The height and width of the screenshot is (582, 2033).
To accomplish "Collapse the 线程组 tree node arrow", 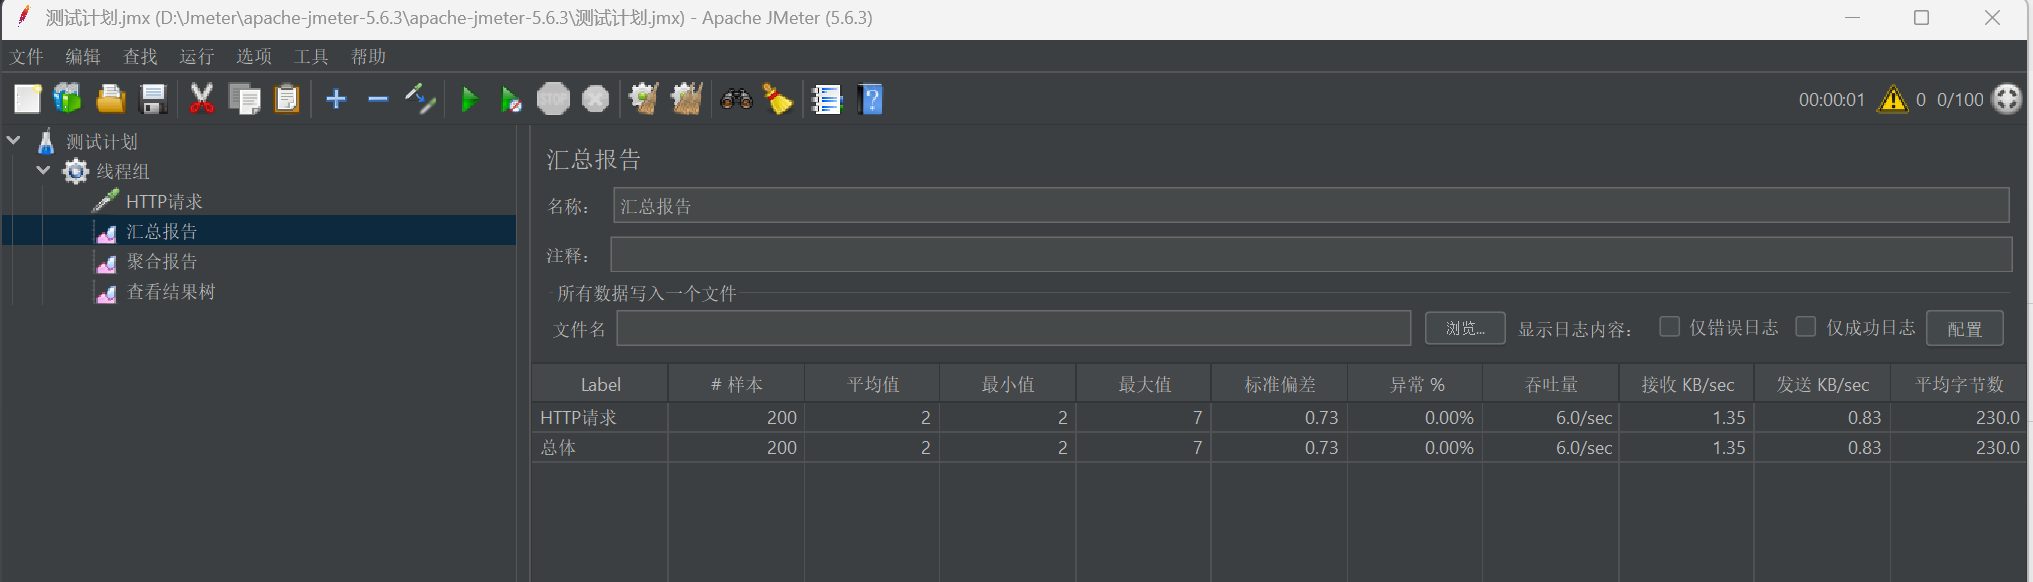I will 43,171.
